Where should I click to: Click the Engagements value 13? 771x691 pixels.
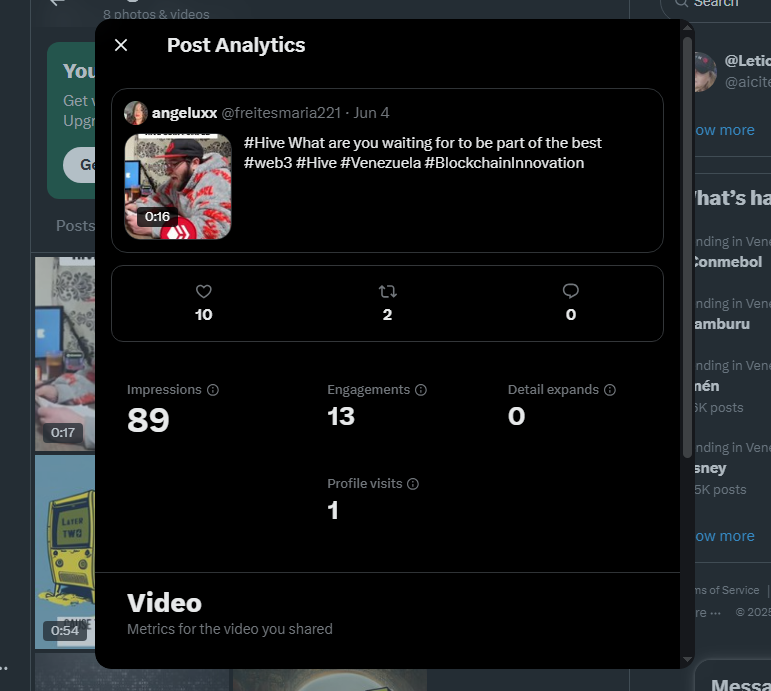(x=341, y=417)
